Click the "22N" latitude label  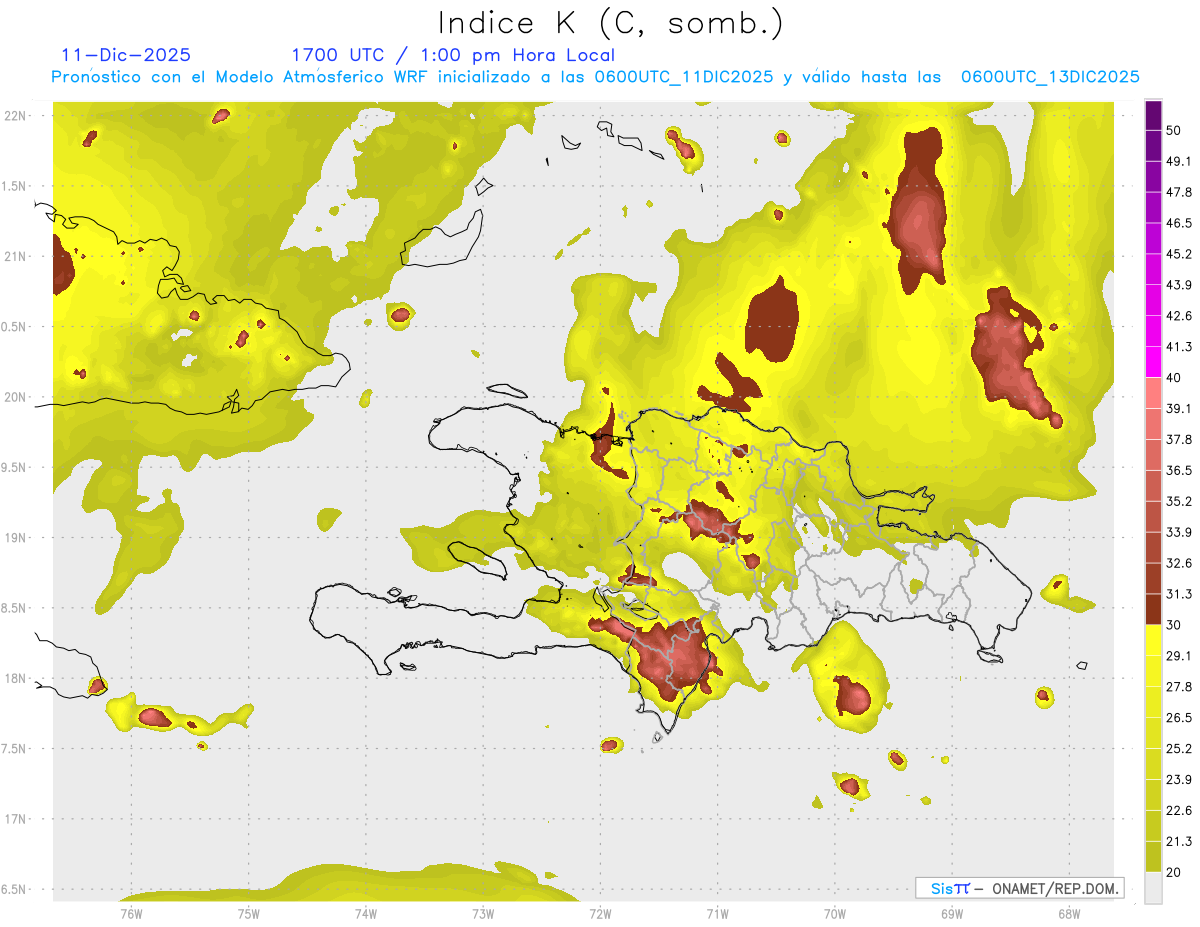(15, 116)
